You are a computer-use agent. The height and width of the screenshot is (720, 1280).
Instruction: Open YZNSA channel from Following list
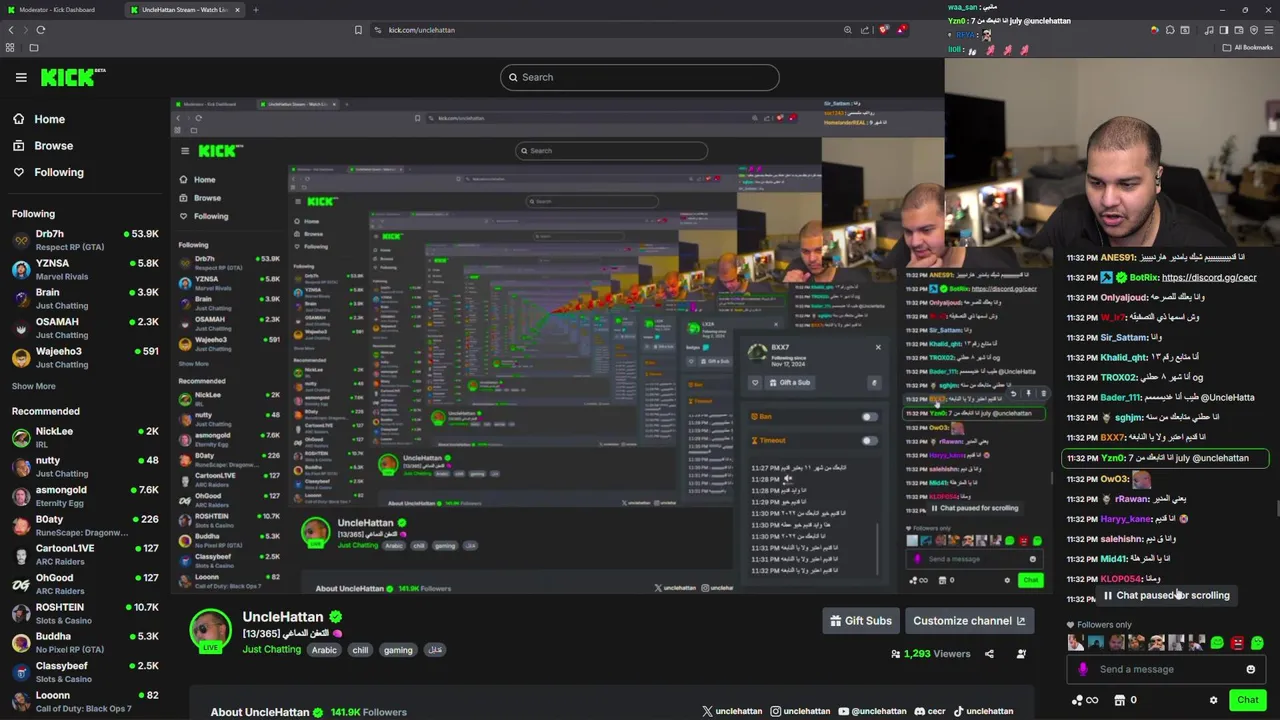click(85, 269)
